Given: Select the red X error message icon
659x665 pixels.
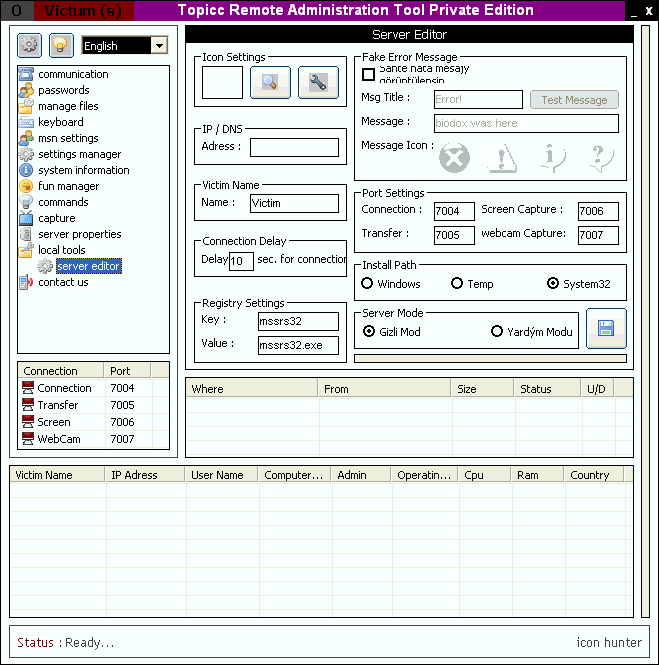Looking at the screenshot, I should click(x=454, y=158).
